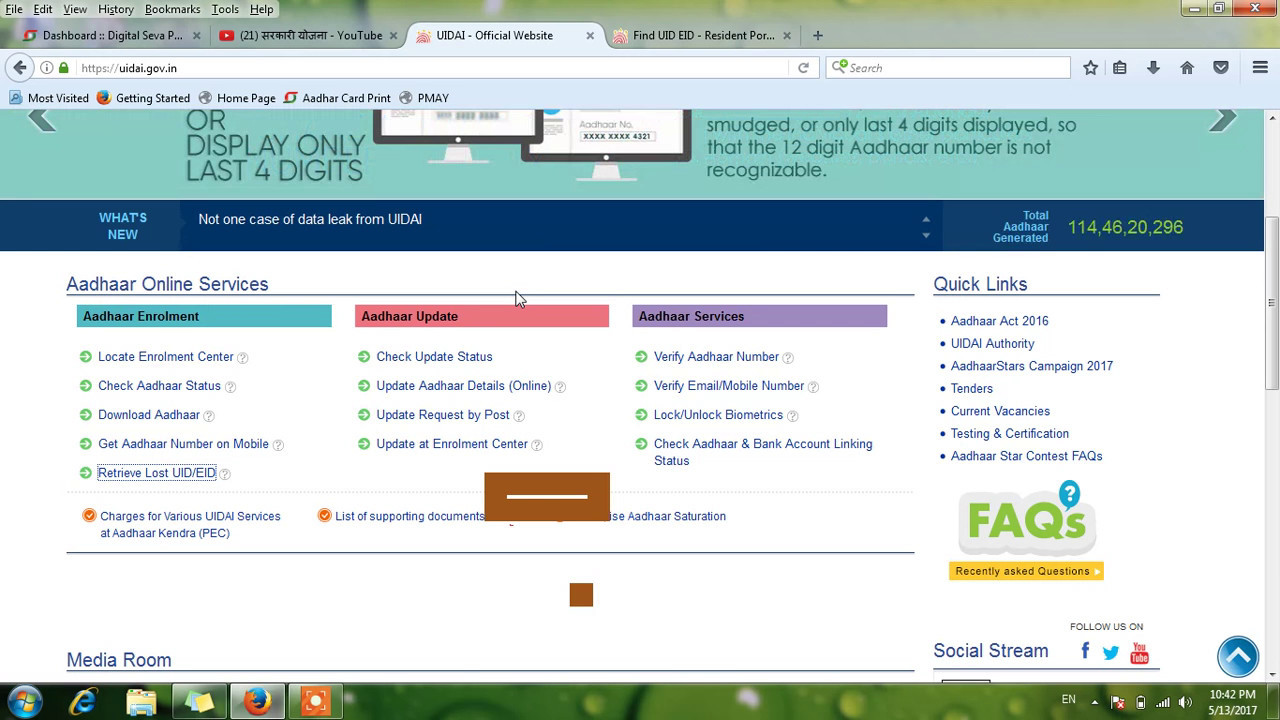The width and height of the screenshot is (1280, 720).
Task: Open the Tools menu
Action: [225, 9]
